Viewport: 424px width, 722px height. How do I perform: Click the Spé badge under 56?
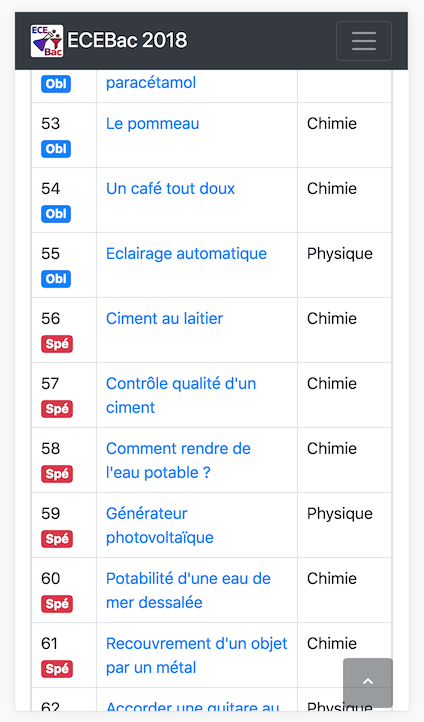point(57,344)
